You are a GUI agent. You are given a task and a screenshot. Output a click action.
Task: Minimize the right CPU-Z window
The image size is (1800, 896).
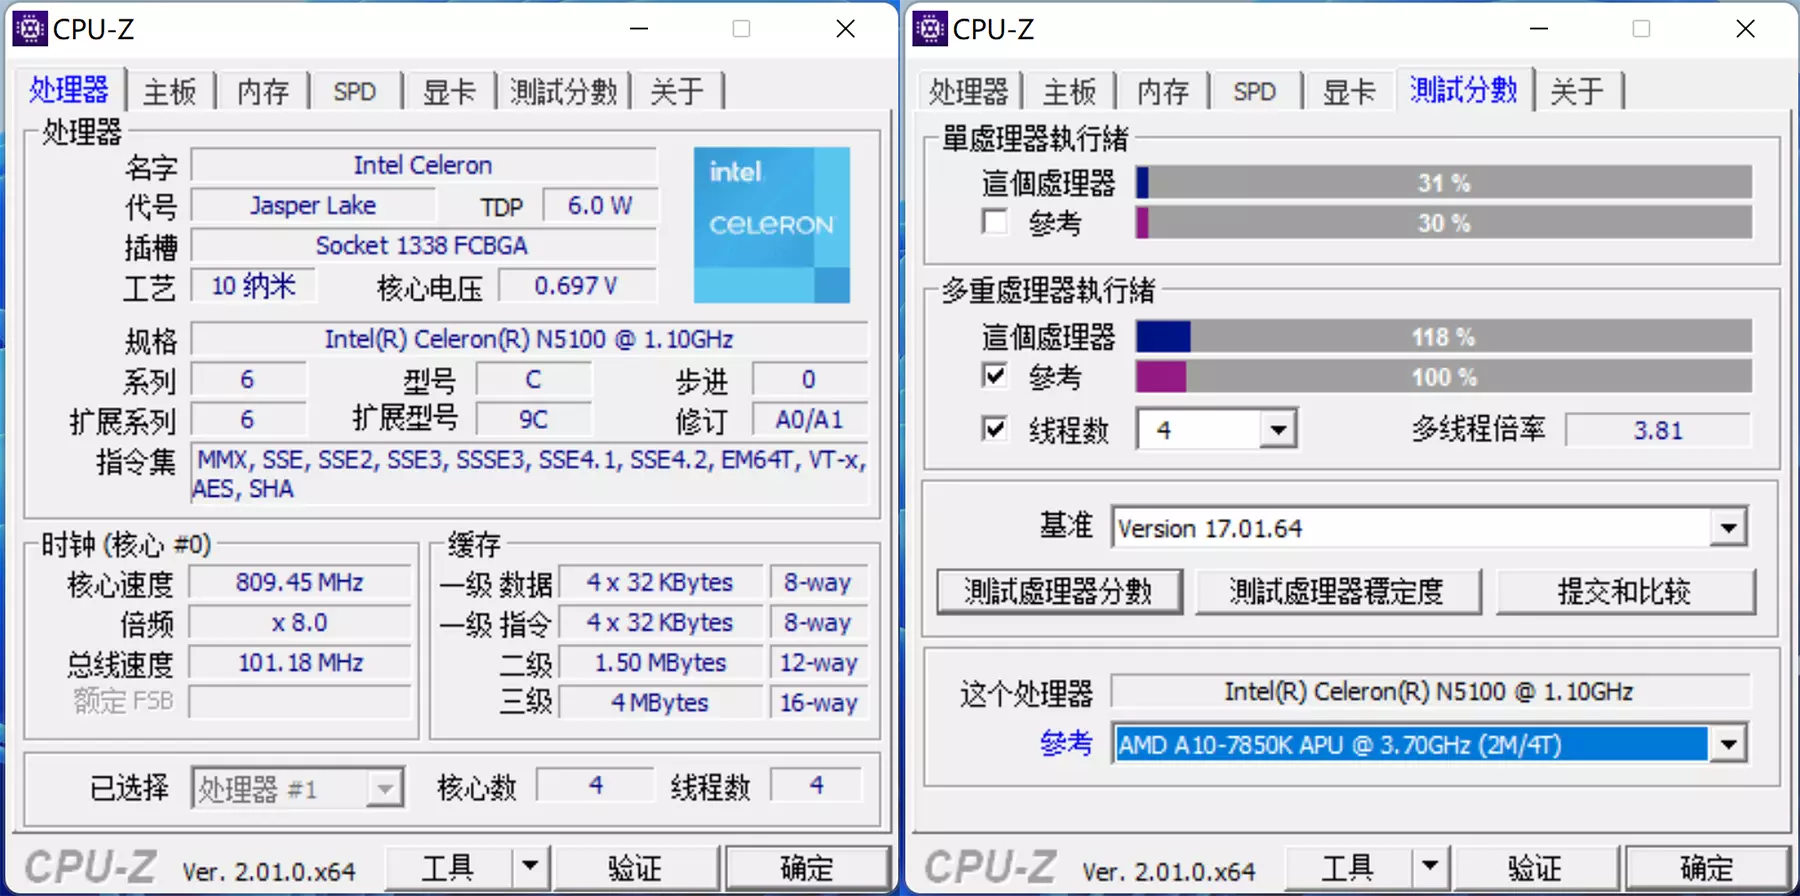[x=1539, y=29]
